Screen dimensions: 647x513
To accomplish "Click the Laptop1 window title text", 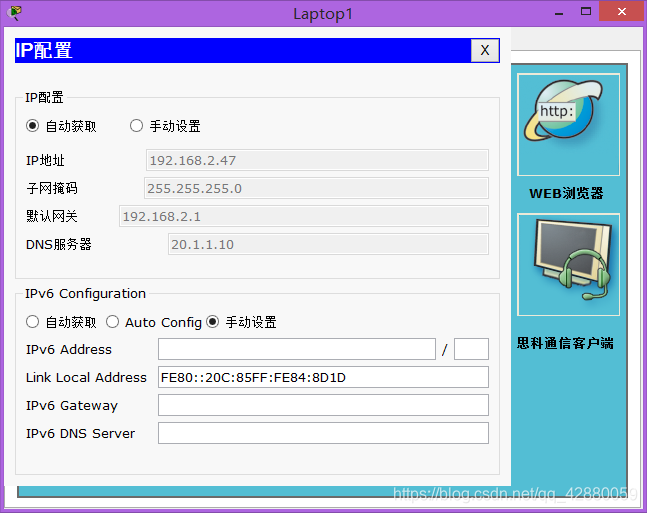I will (323, 14).
